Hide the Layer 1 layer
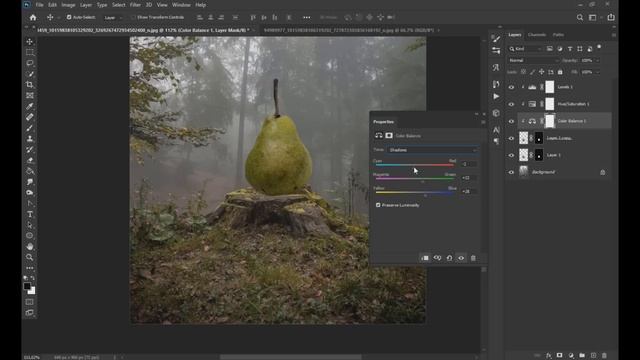Viewport: 640px width, 360px height. (511, 155)
